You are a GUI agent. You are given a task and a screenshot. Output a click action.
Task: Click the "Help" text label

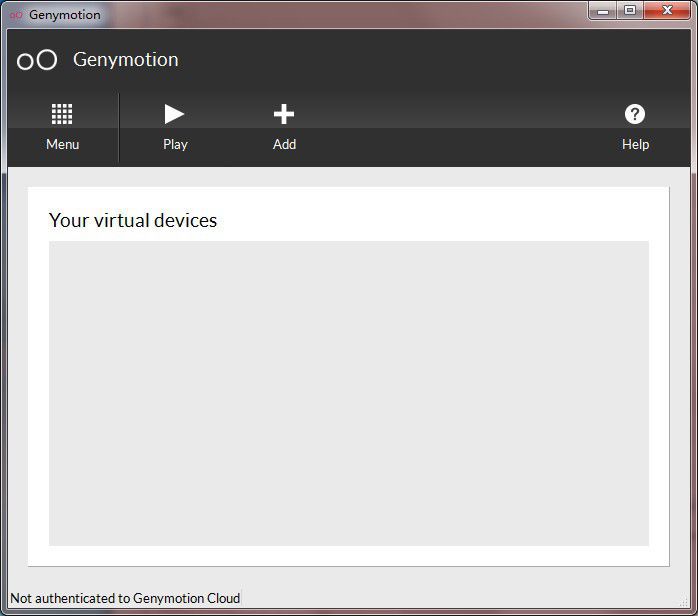click(x=635, y=144)
